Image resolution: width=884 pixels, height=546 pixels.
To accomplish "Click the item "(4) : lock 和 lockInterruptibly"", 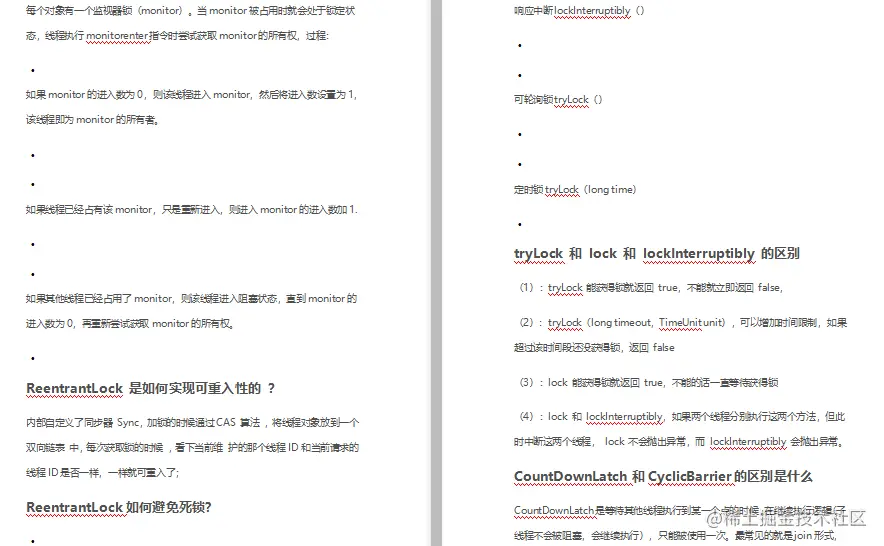I will point(682,416).
